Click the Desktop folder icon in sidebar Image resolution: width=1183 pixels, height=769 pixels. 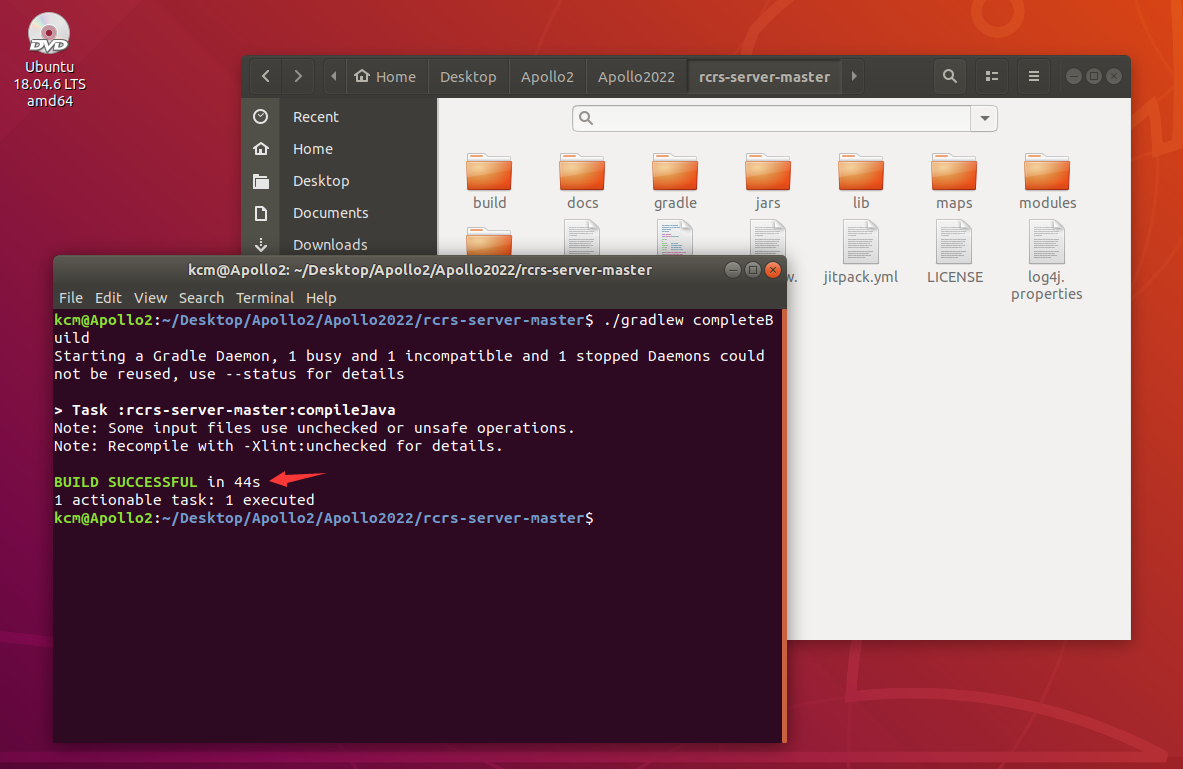pos(261,181)
